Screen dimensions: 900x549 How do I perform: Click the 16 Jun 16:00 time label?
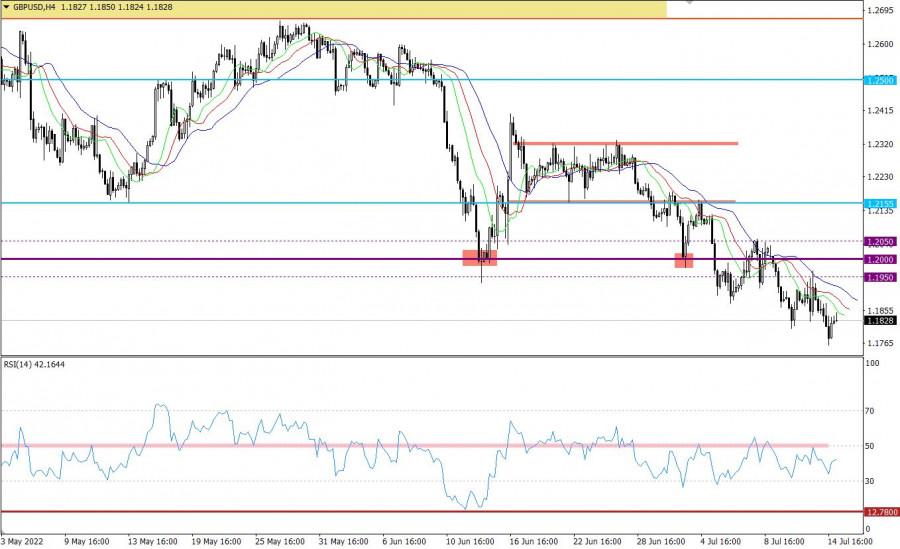(x=534, y=542)
